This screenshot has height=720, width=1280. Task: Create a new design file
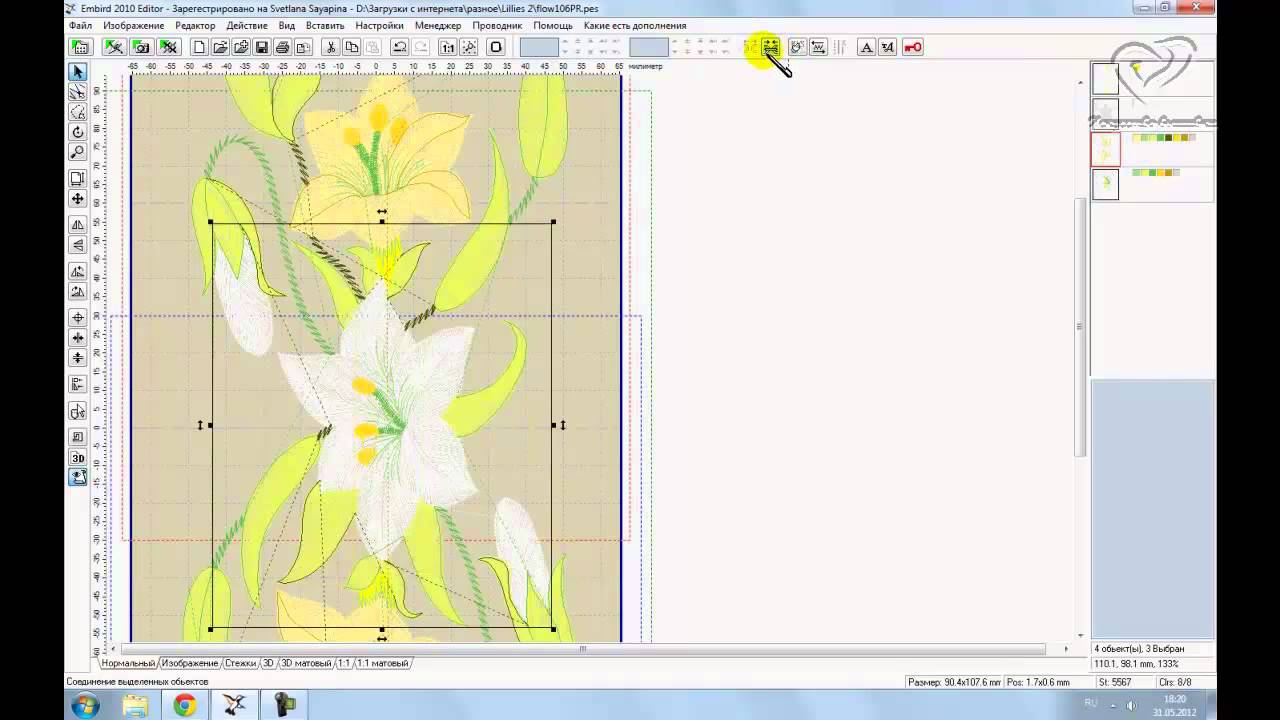[199, 47]
